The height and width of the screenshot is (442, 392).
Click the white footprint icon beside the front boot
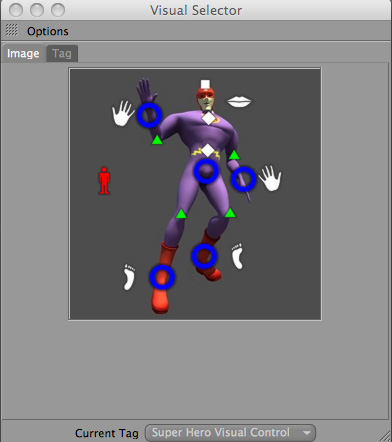129,277
